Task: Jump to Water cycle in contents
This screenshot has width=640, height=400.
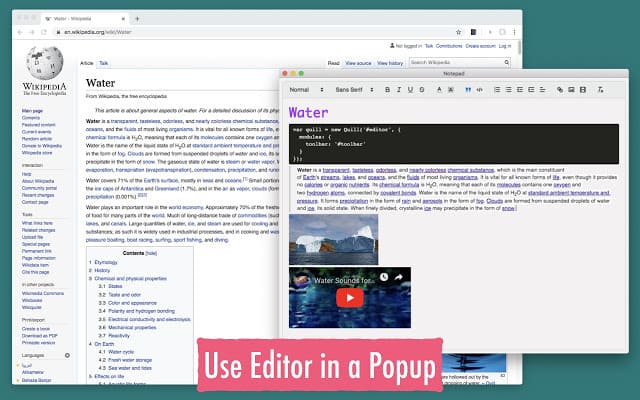Action: pos(121,352)
